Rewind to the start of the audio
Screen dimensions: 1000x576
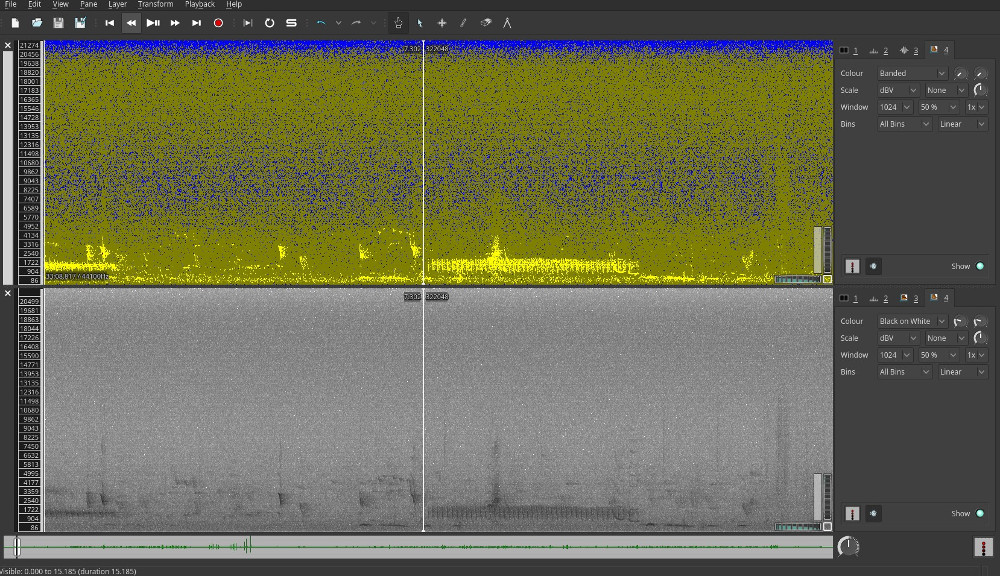110,22
